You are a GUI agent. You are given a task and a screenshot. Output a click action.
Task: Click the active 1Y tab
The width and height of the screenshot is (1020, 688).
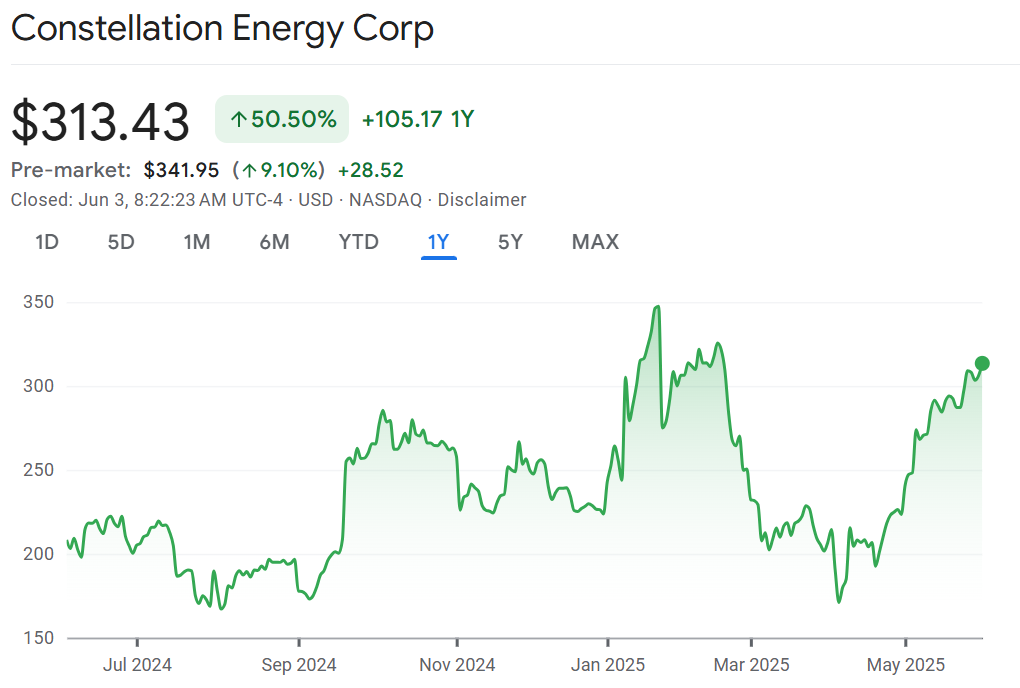point(439,242)
